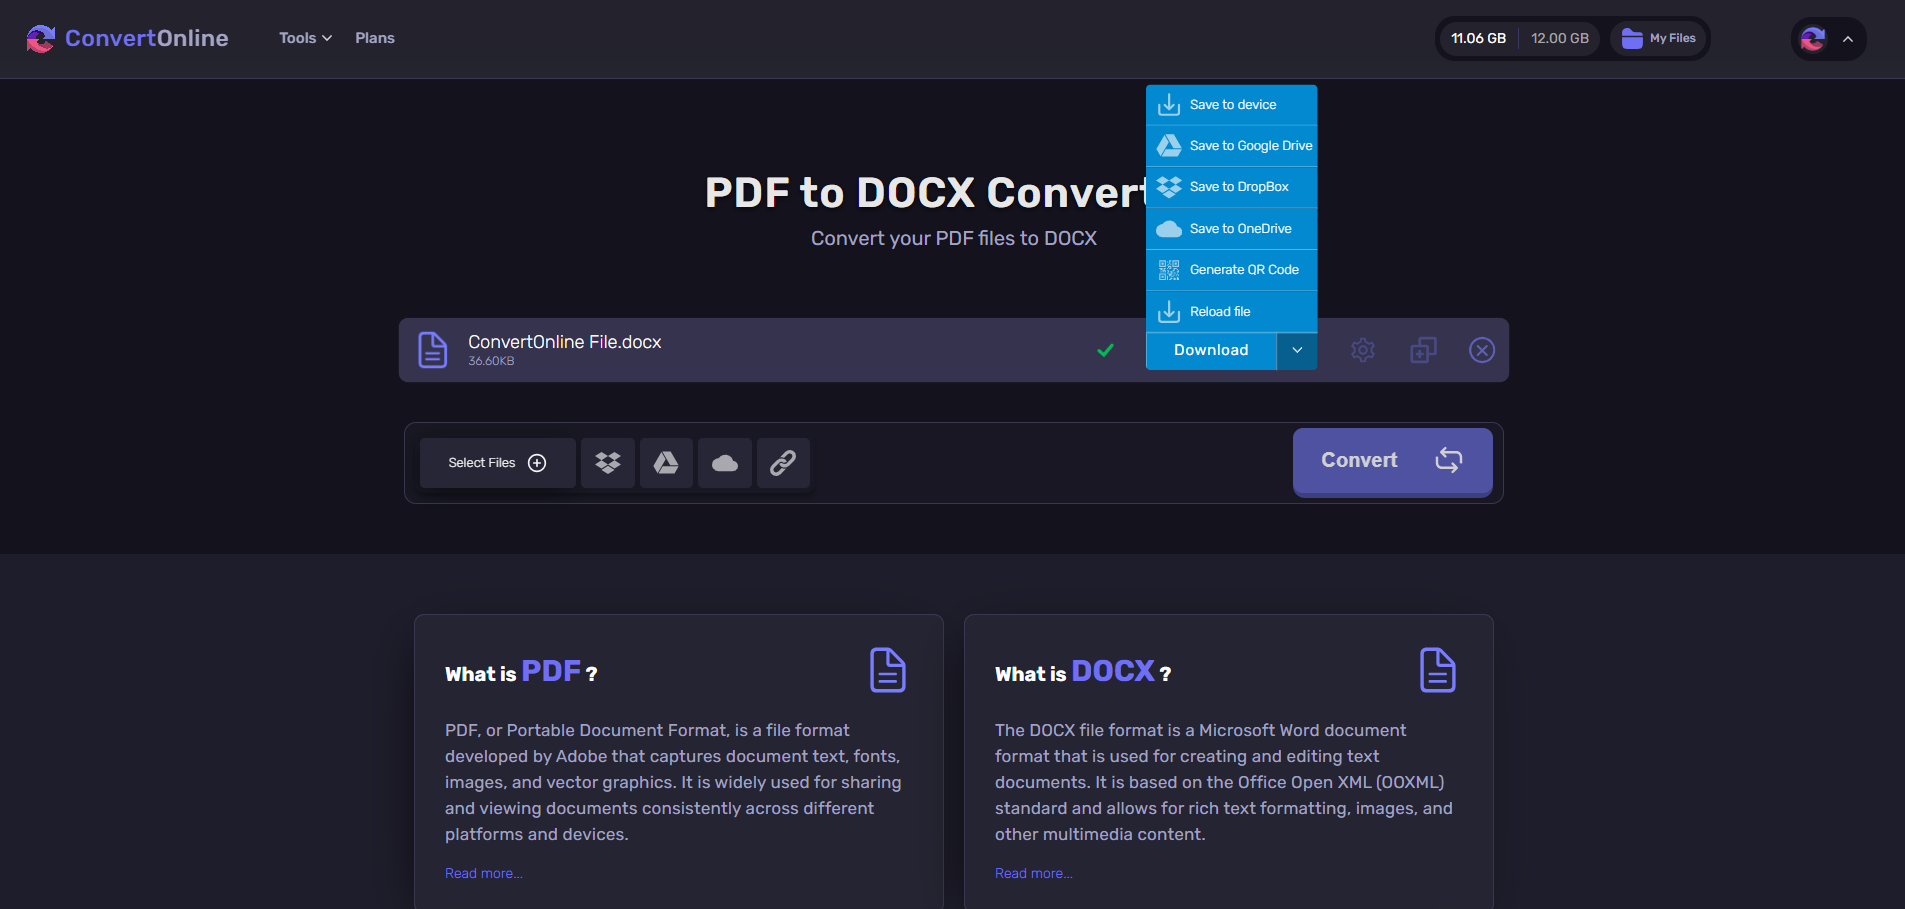Viewport: 1905px width, 909px height.
Task: Click the duplicate file icon
Action: point(1423,350)
